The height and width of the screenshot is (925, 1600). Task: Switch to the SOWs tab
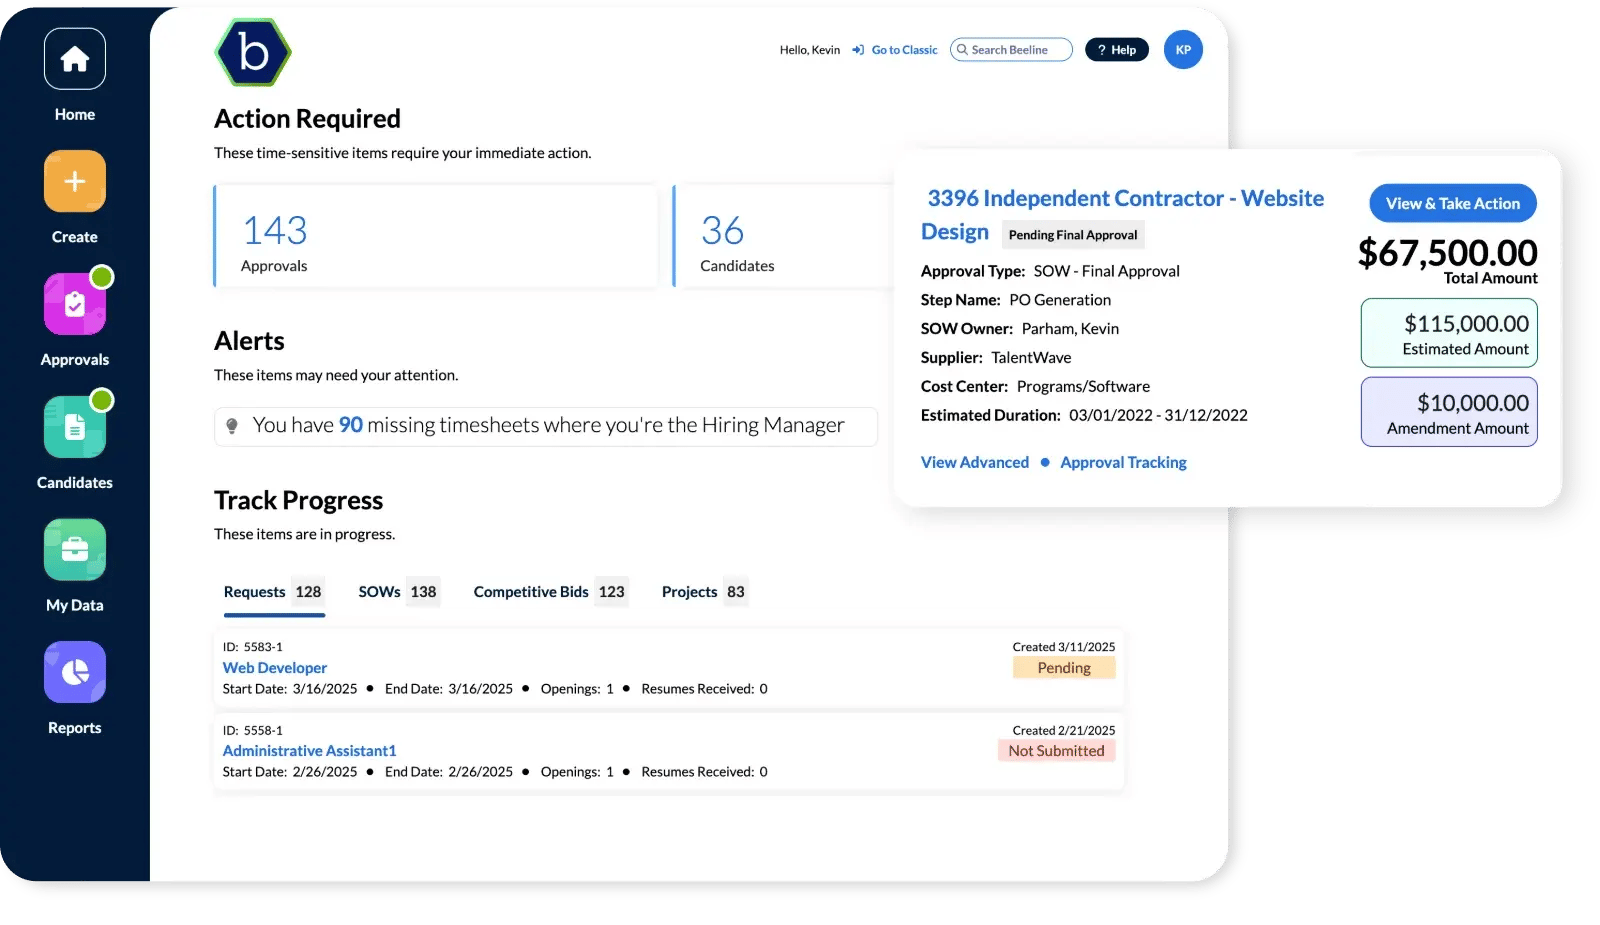click(397, 592)
